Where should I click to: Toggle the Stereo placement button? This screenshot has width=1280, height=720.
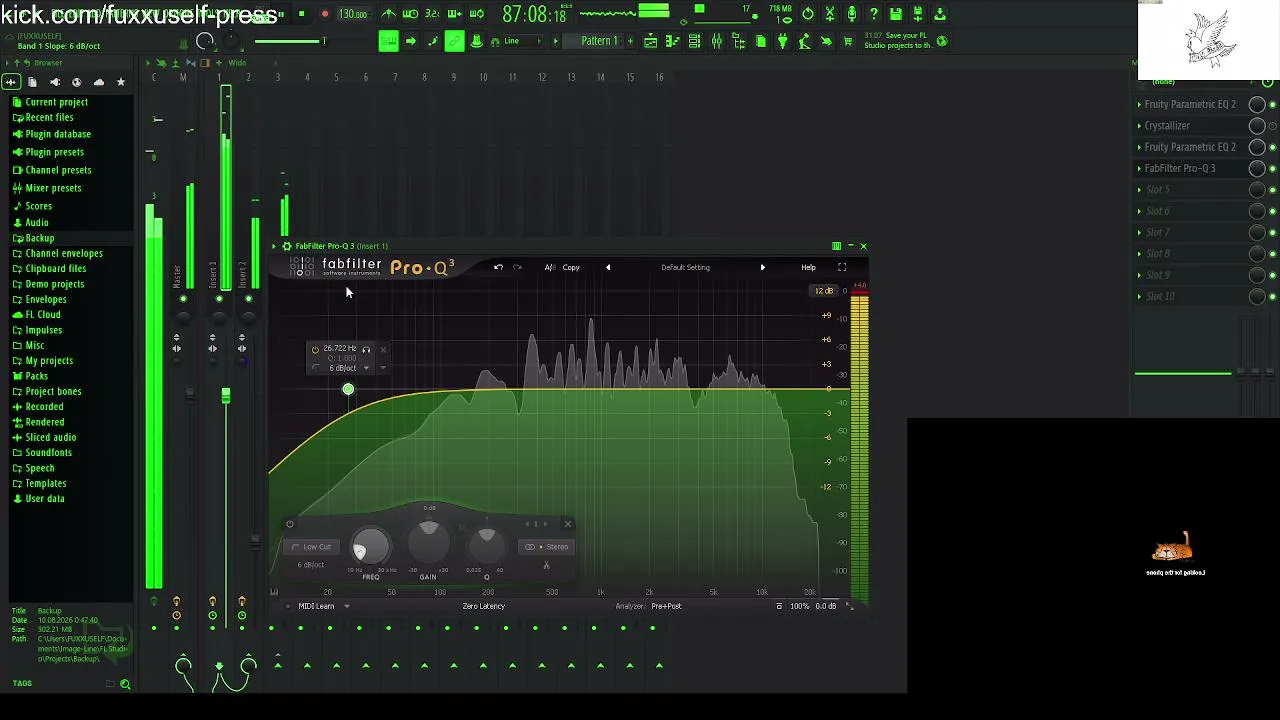[547, 547]
